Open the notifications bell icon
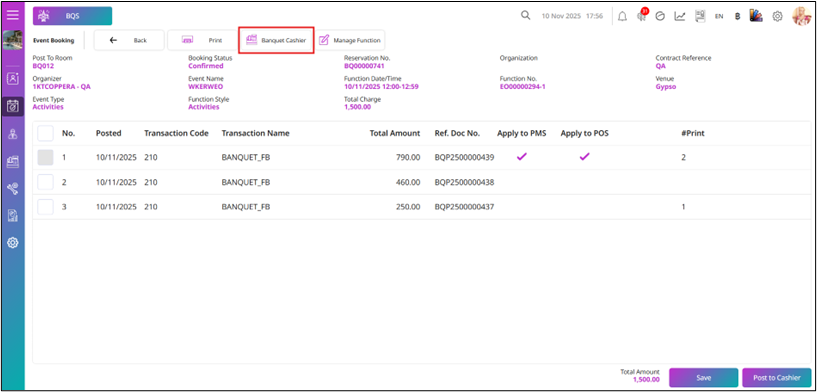 [x=622, y=16]
